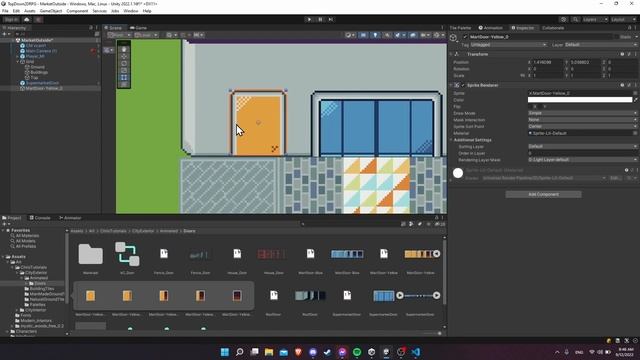This screenshot has height=360, width=640.
Task: Open the Layers dropdown in toolbar
Action: (x=595, y=20)
